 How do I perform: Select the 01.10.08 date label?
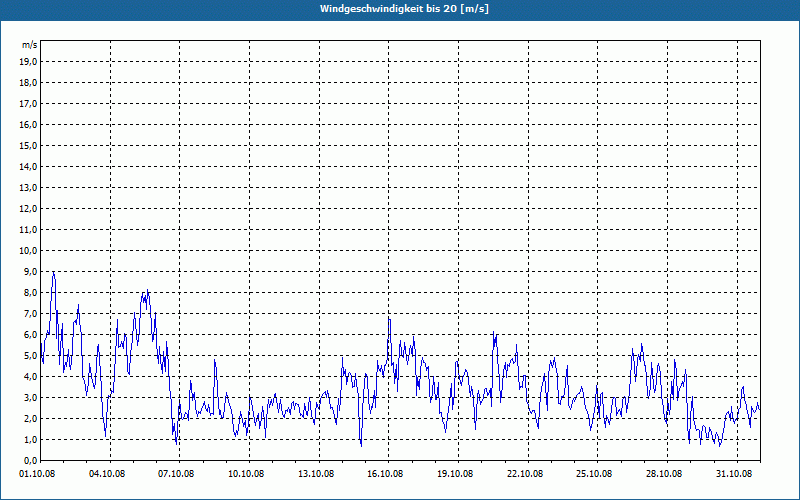coord(38,474)
